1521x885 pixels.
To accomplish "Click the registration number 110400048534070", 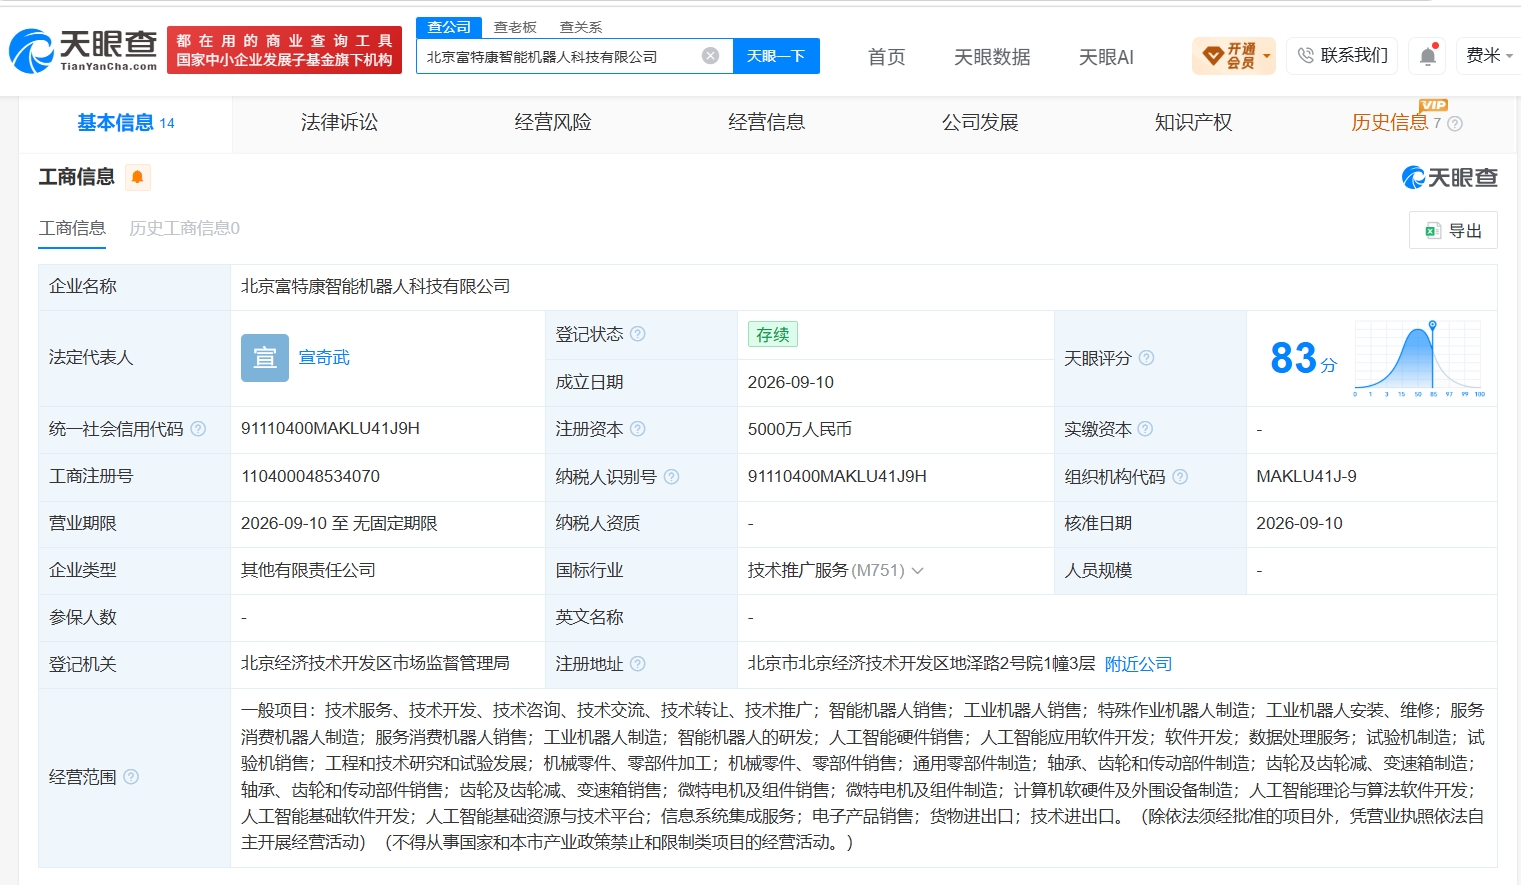I will point(310,477).
